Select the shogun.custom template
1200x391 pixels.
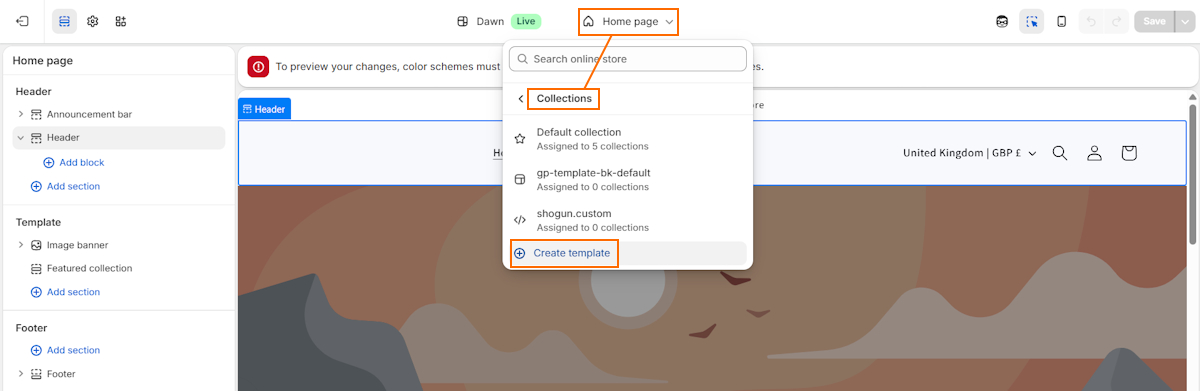(x=628, y=220)
